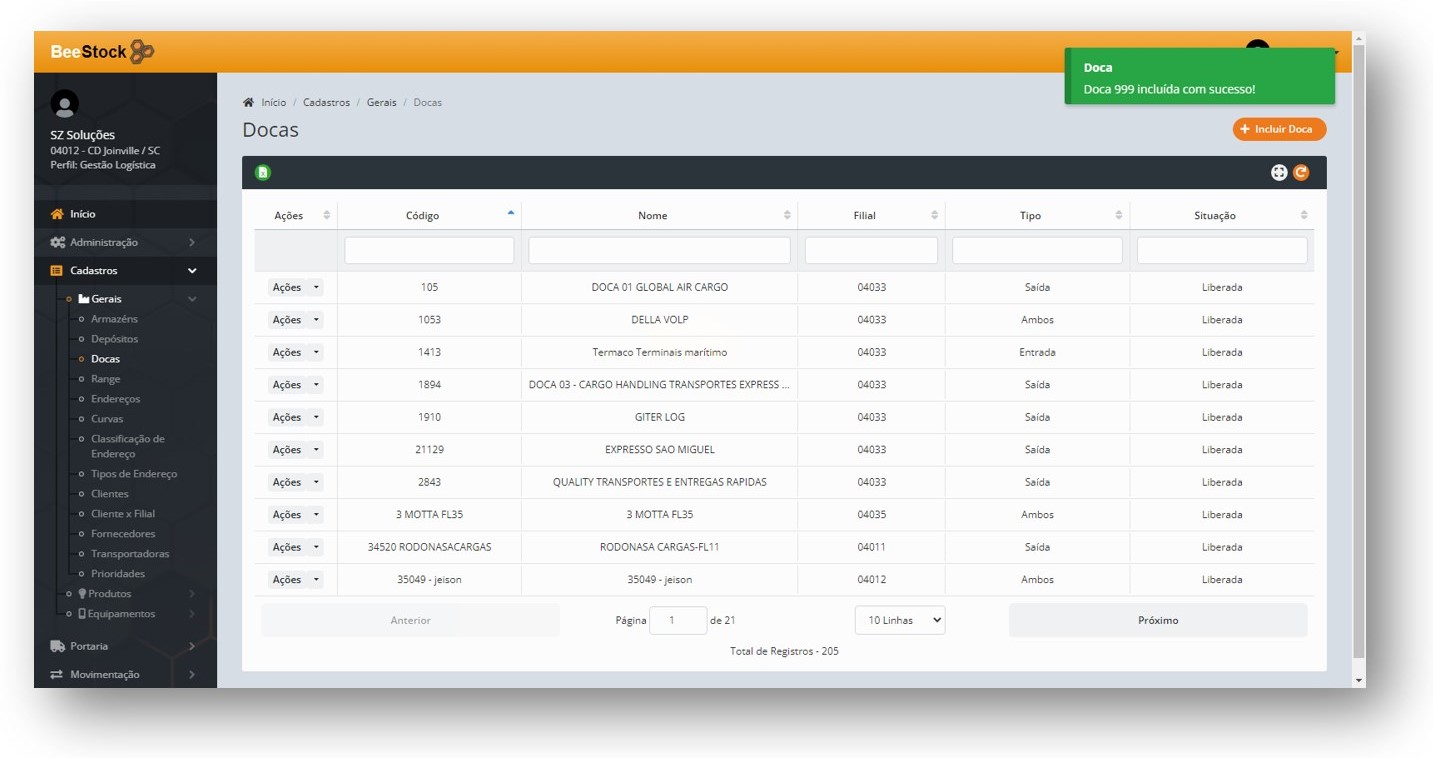Screen dimensions: 1433x758
Task: Click the Próximo page button
Action: [x=1157, y=620]
